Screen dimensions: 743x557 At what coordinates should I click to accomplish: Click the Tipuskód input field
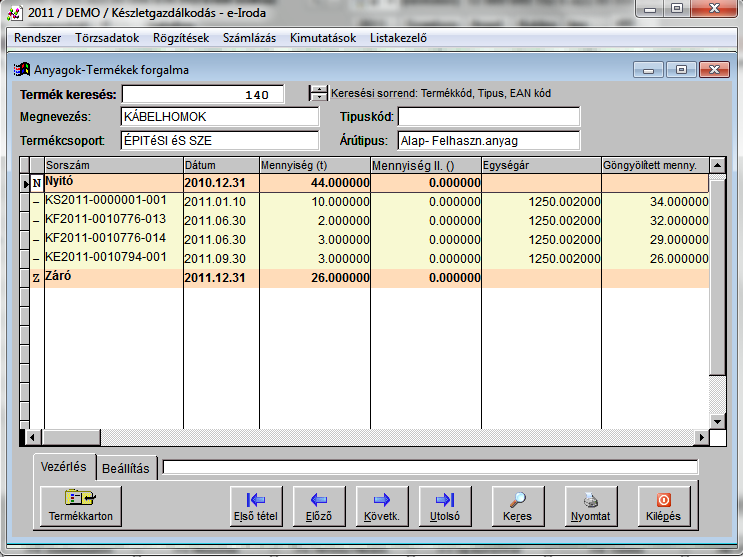[488, 117]
